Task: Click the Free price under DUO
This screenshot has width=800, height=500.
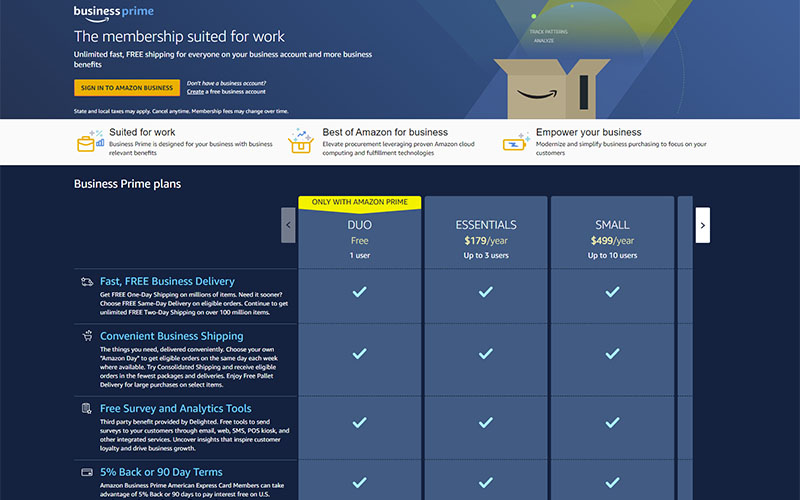Action: (360, 241)
